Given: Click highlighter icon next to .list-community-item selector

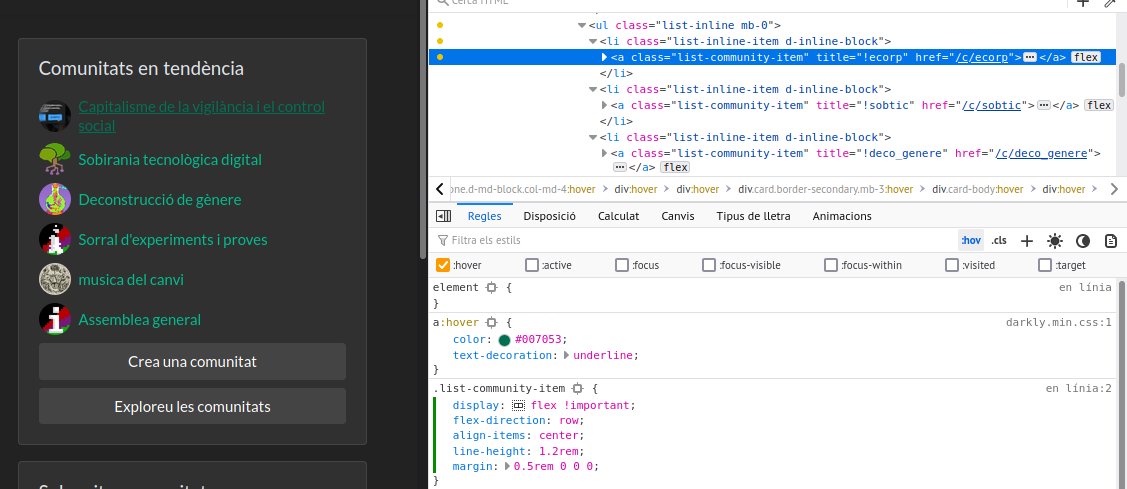Looking at the screenshot, I should [577, 389].
